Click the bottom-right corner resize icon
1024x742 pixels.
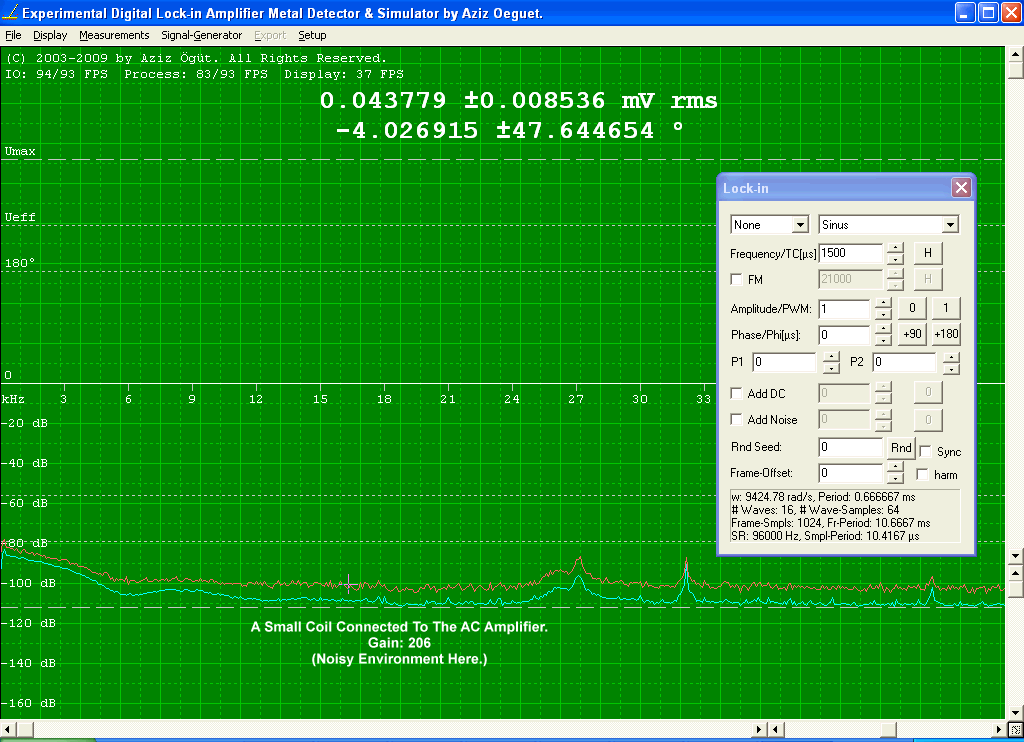coord(1015,729)
